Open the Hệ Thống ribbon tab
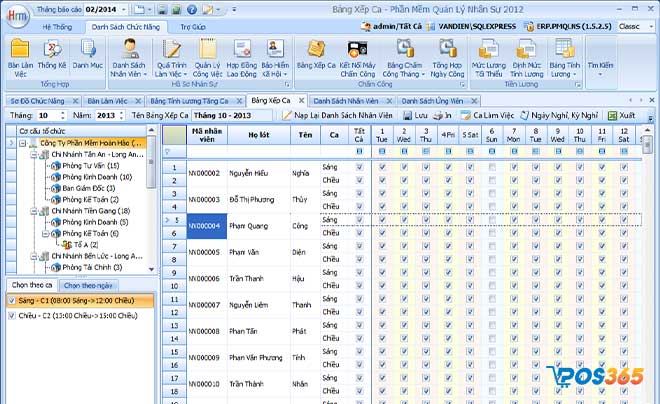The height and width of the screenshot is (404, 660). (57, 27)
